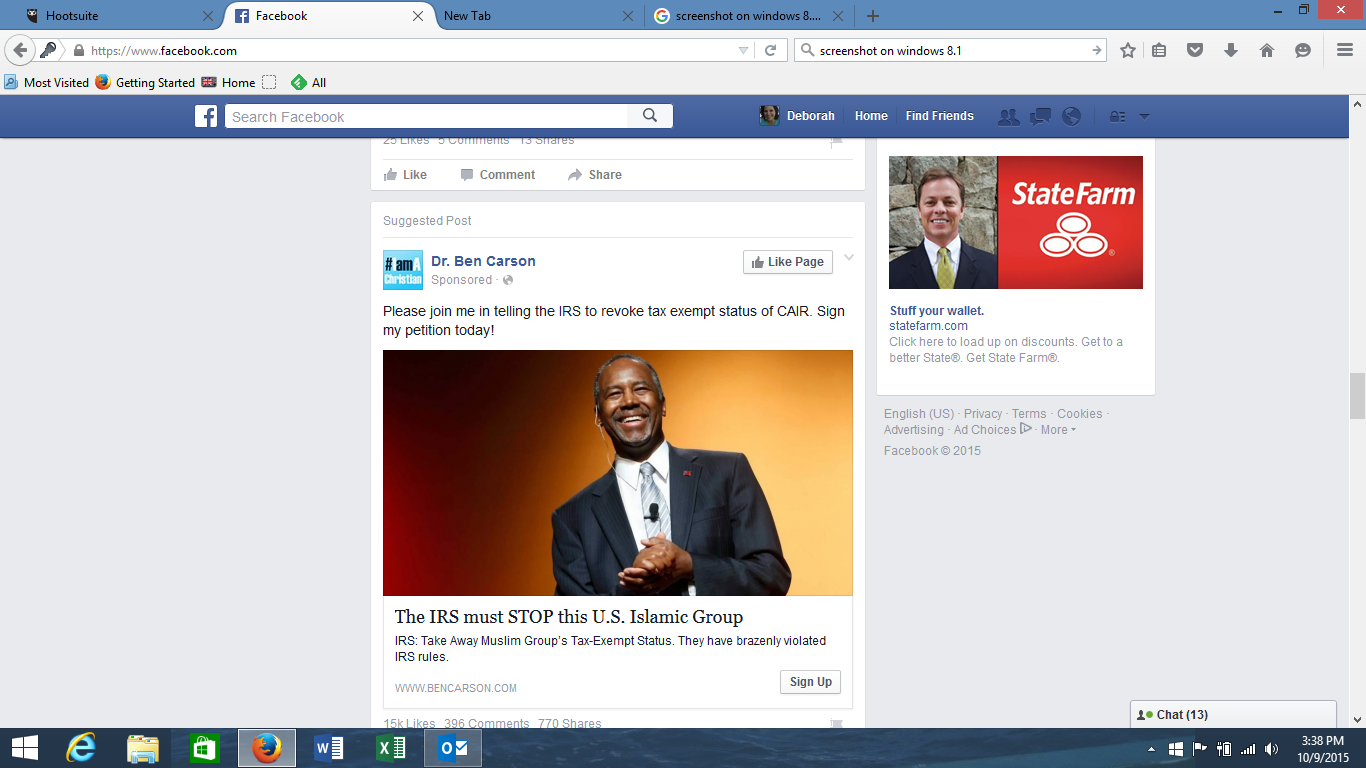Open File Explorer from the taskbar
1366x768 pixels.
[143, 748]
